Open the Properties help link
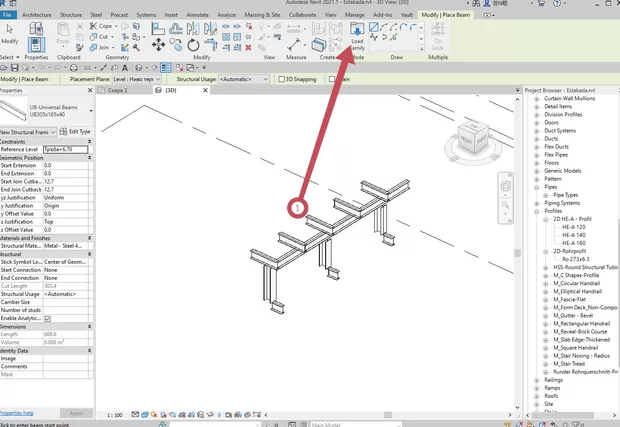 point(16,412)
